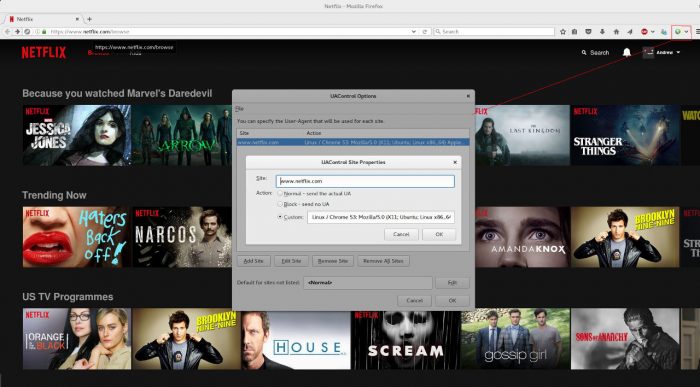The width and height of the screenshot is (700, 387).
Task: Click Cancel in Site Properties dialog
Action: point(401,234)
